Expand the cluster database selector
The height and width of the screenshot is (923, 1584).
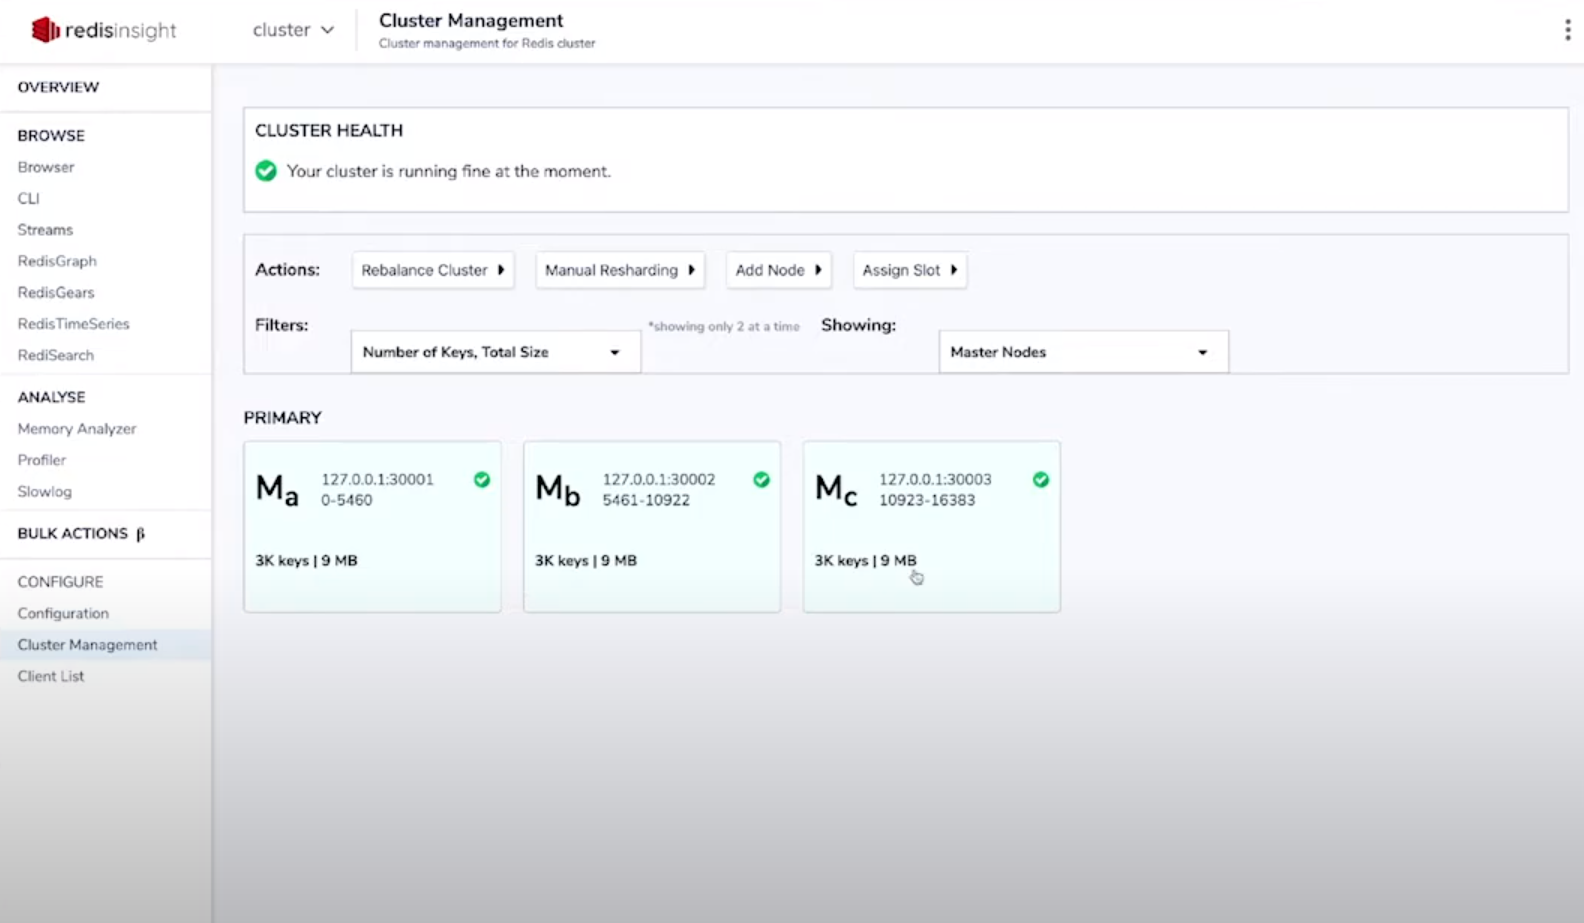click(293, 30)
